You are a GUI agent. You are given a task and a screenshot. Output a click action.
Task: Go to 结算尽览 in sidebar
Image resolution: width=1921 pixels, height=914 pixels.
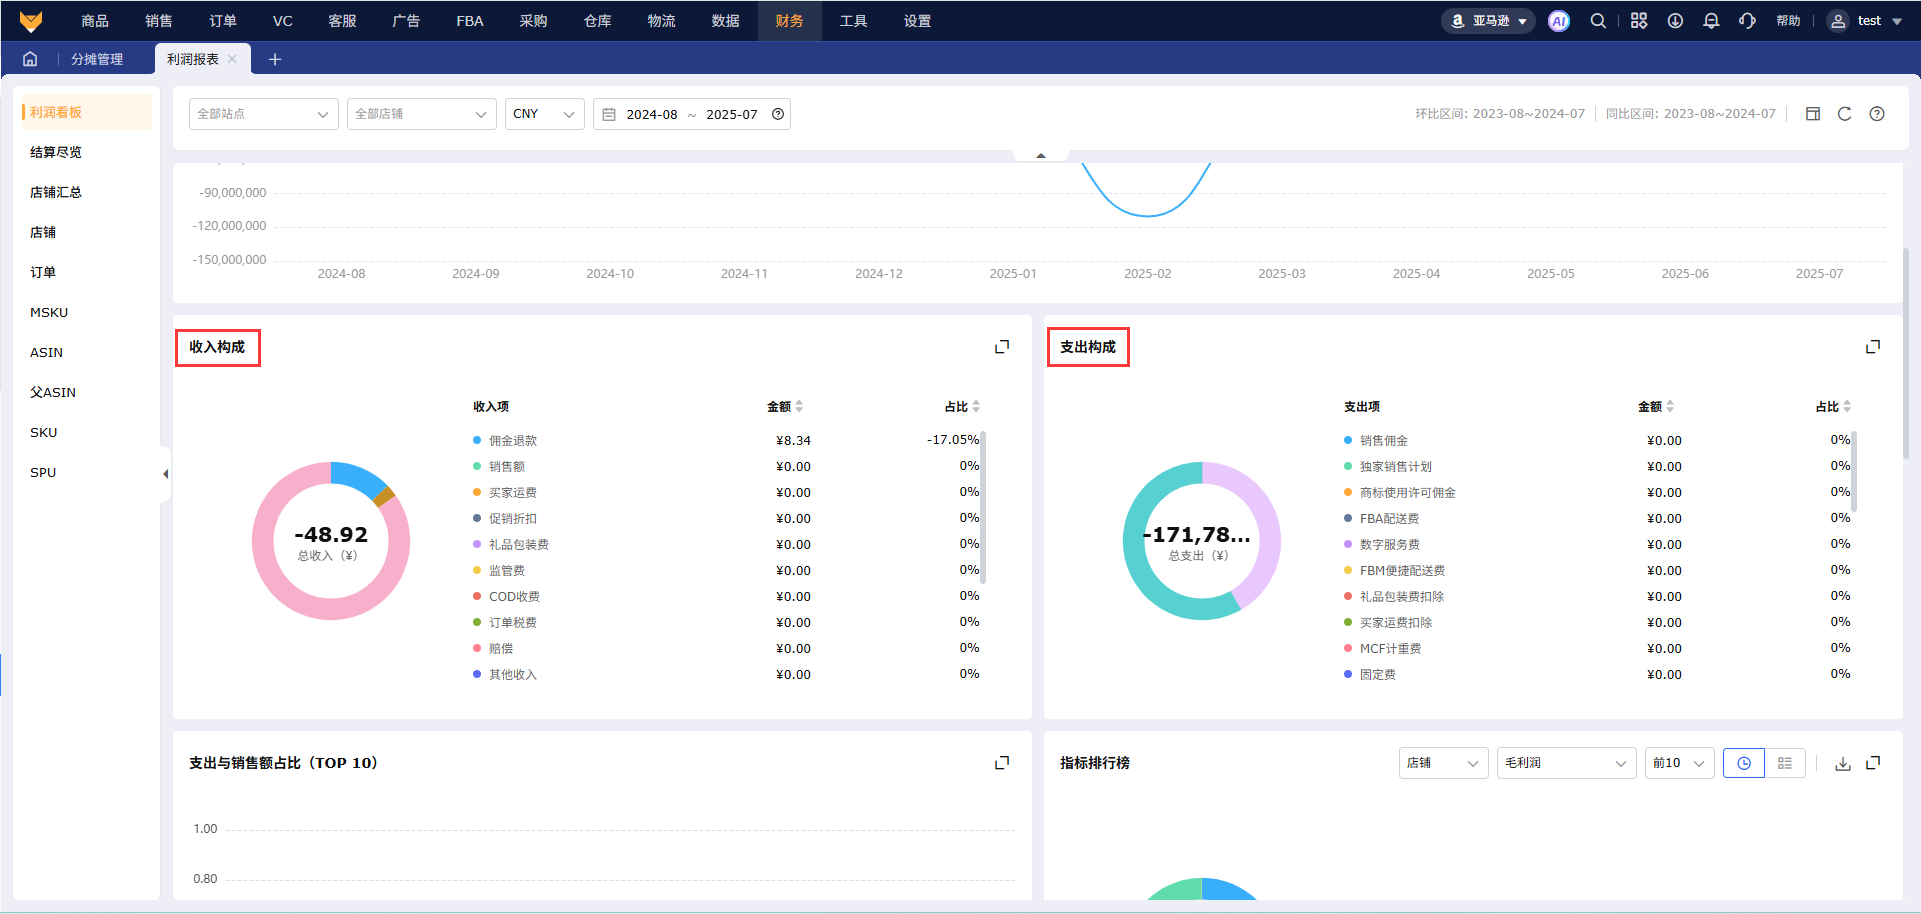click(56, 152)
